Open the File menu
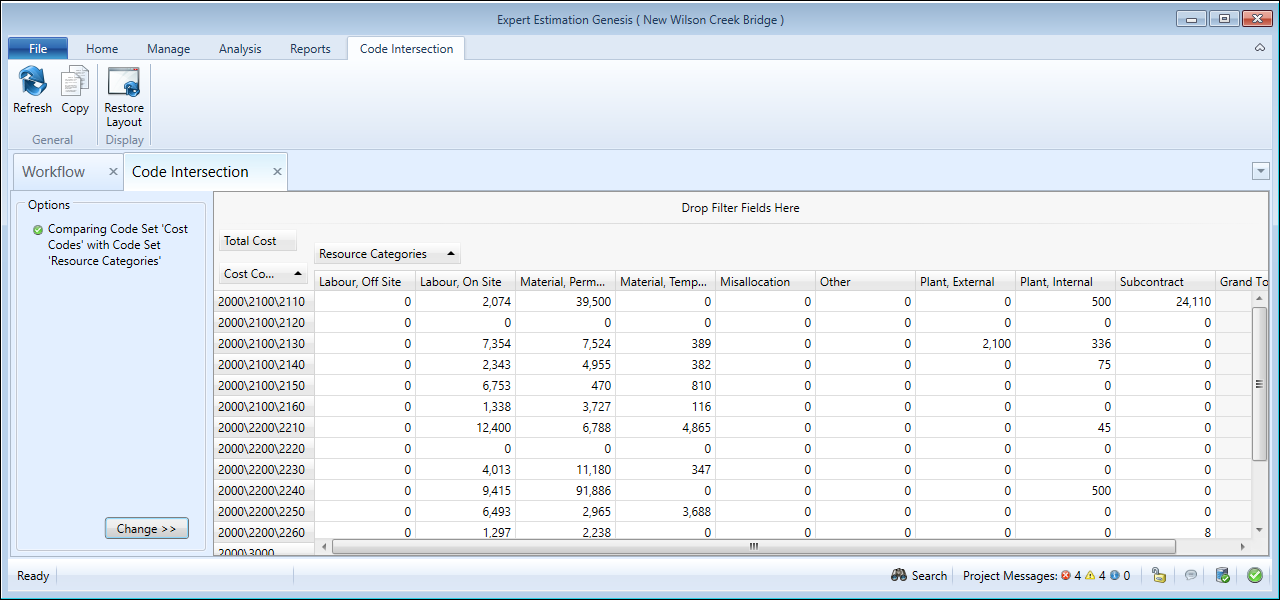Viewport: 1280px width, 600px height. point(38,49)
